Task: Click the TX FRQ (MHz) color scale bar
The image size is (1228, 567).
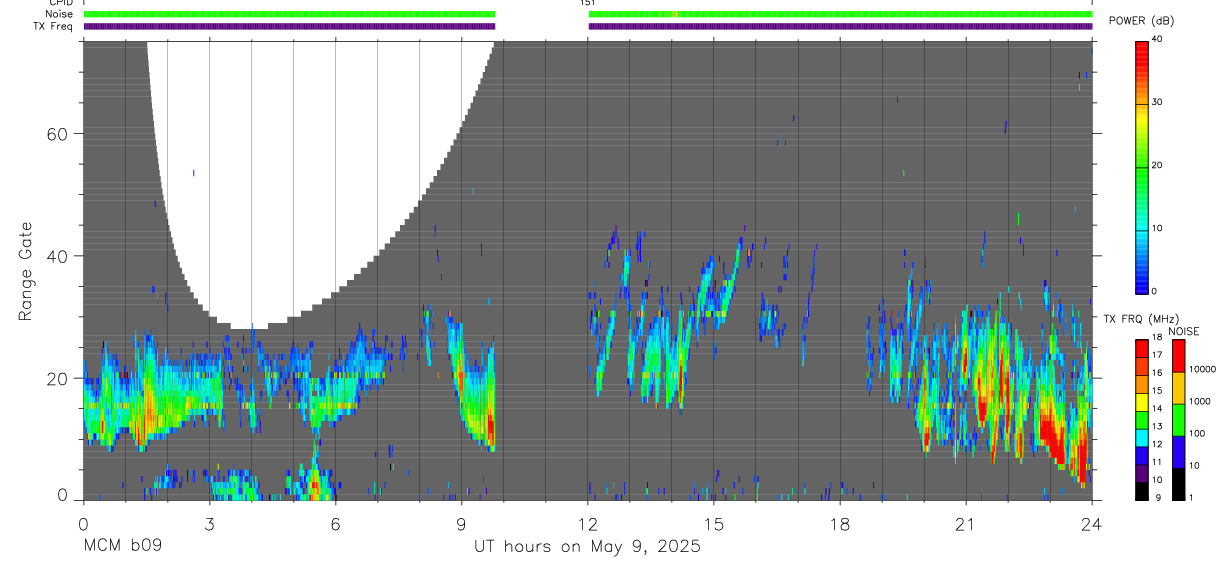Action: tap(1142, 420)
